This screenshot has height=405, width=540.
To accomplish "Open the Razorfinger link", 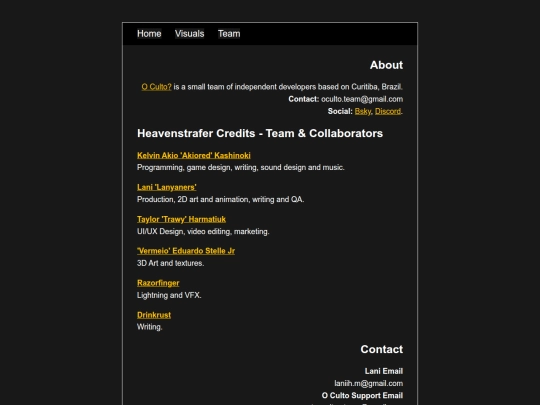I will 158,283.
